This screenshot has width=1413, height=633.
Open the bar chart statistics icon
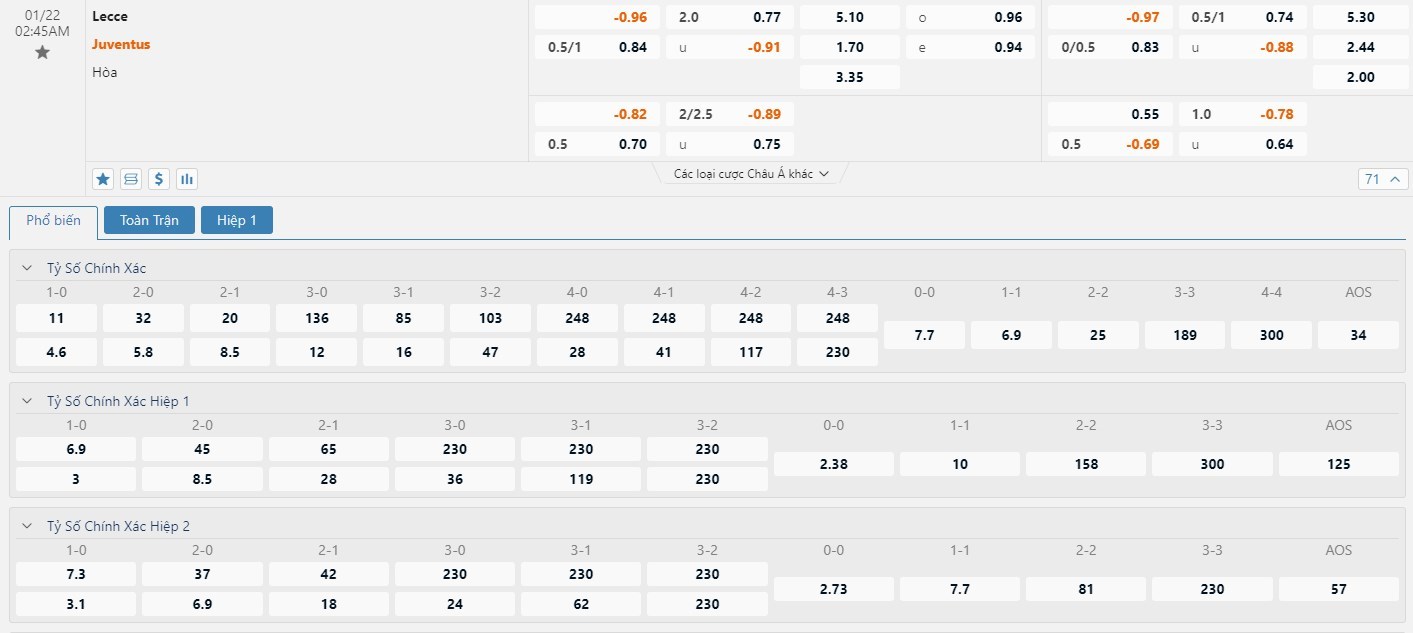pyautogui.click(x=187, y=179)
